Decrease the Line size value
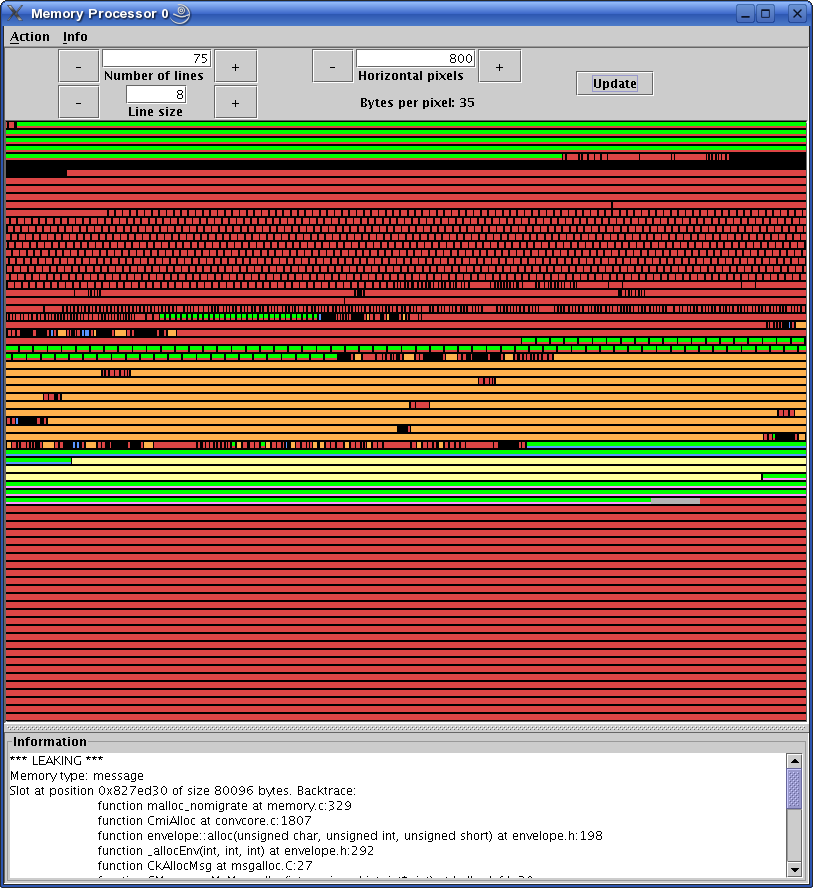Viewport: 813px width, 888px height. point(79,103)
